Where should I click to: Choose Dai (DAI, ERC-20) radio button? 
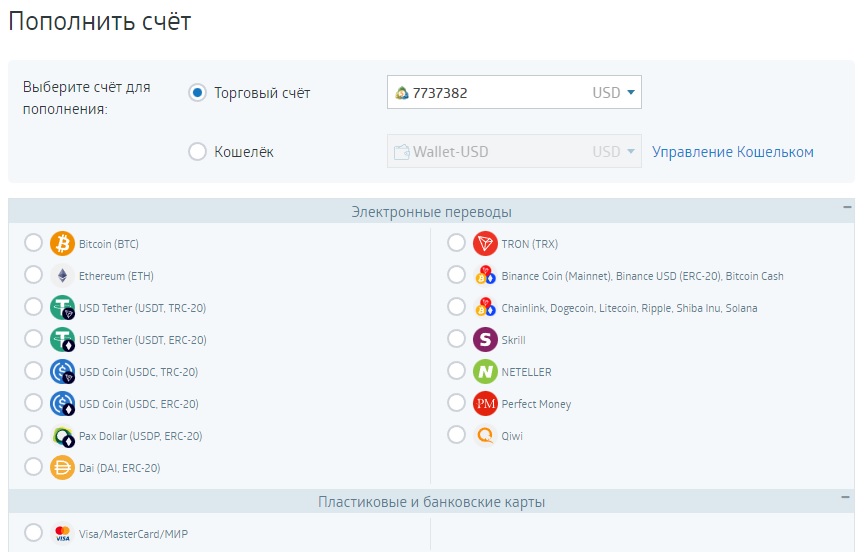33,467
